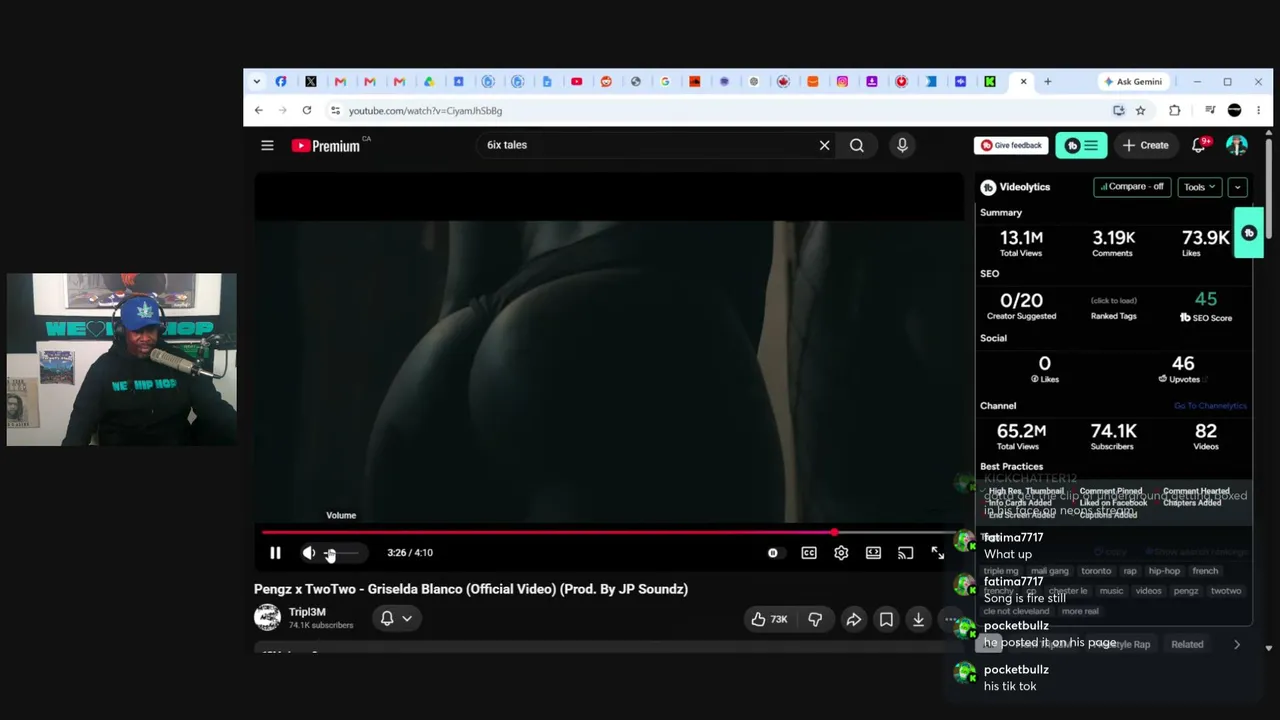The height and width of the screenshot is (720, 1280).
Task: Save video with bookmark icon
Action: pos(886,619)
